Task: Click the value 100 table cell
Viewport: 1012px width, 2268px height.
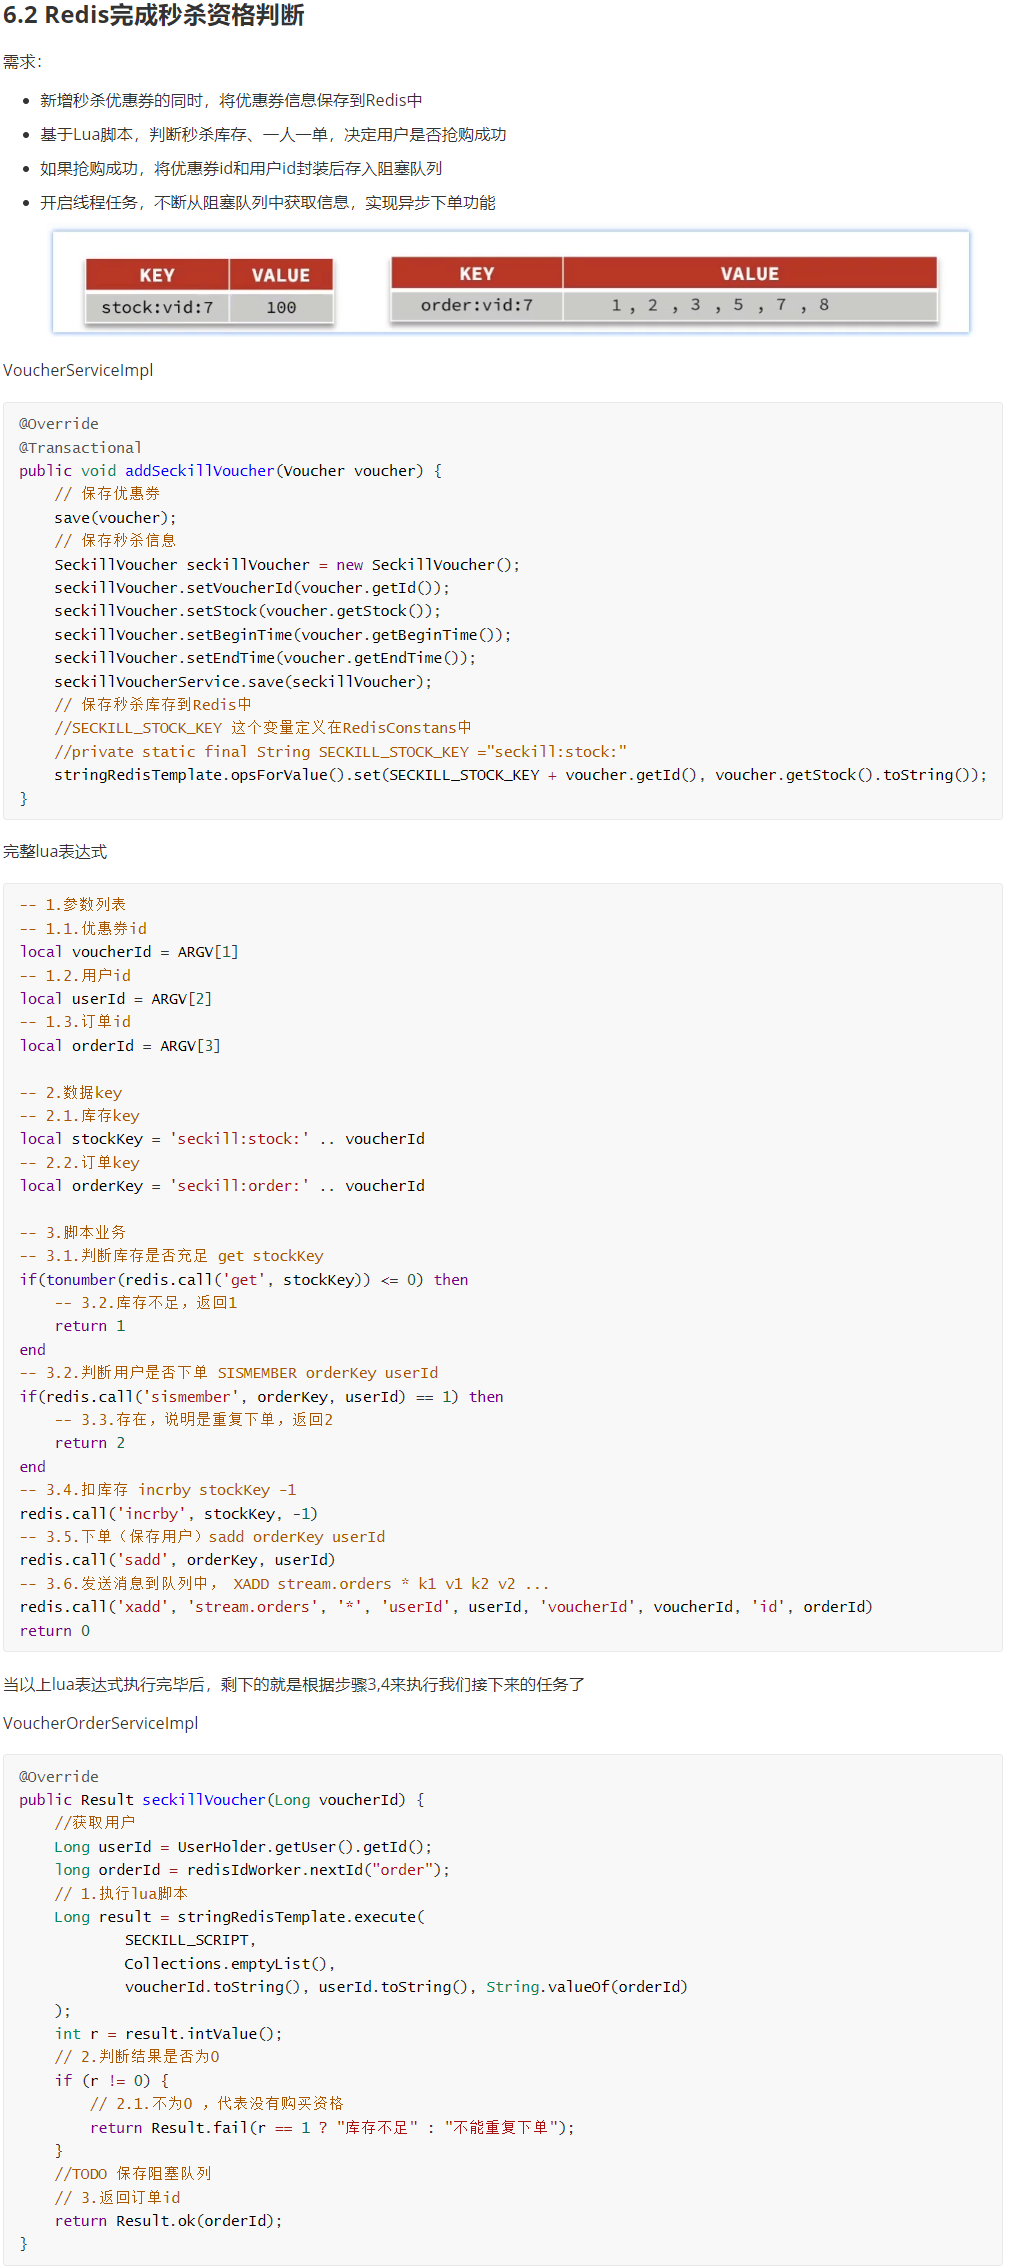Action: click(x=281, y=307)
